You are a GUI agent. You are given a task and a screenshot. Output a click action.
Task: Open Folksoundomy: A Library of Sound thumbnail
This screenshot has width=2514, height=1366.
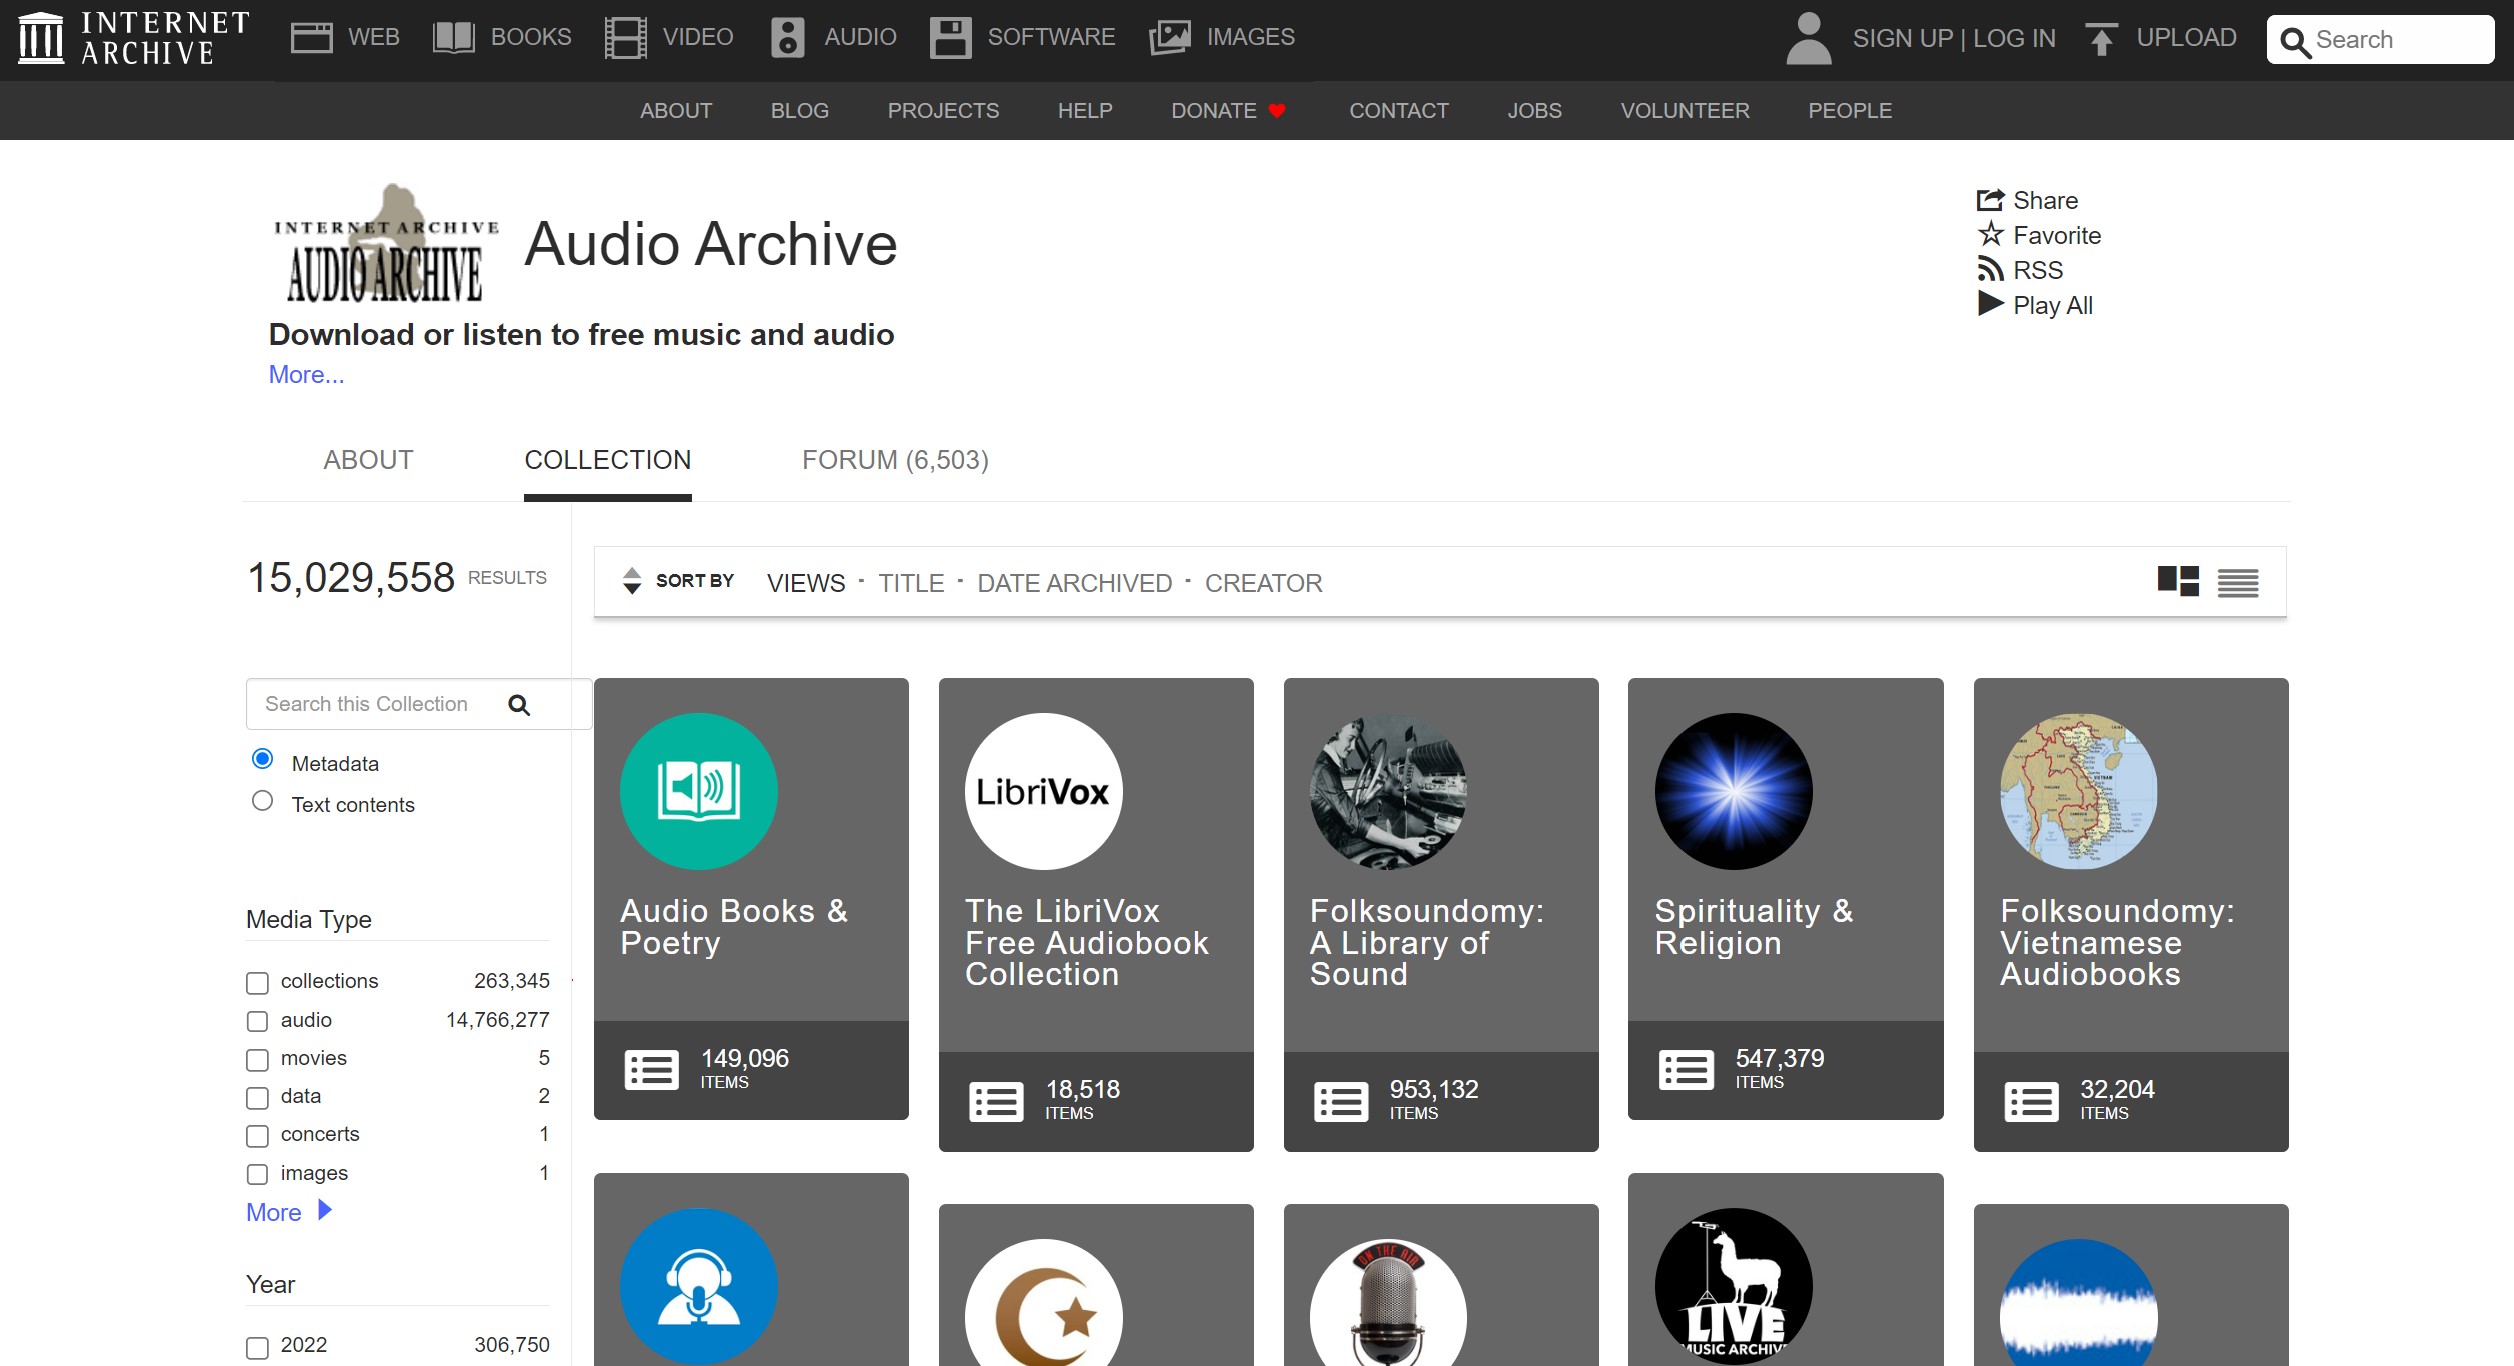pyautogui.click(x=1388, y=791)
